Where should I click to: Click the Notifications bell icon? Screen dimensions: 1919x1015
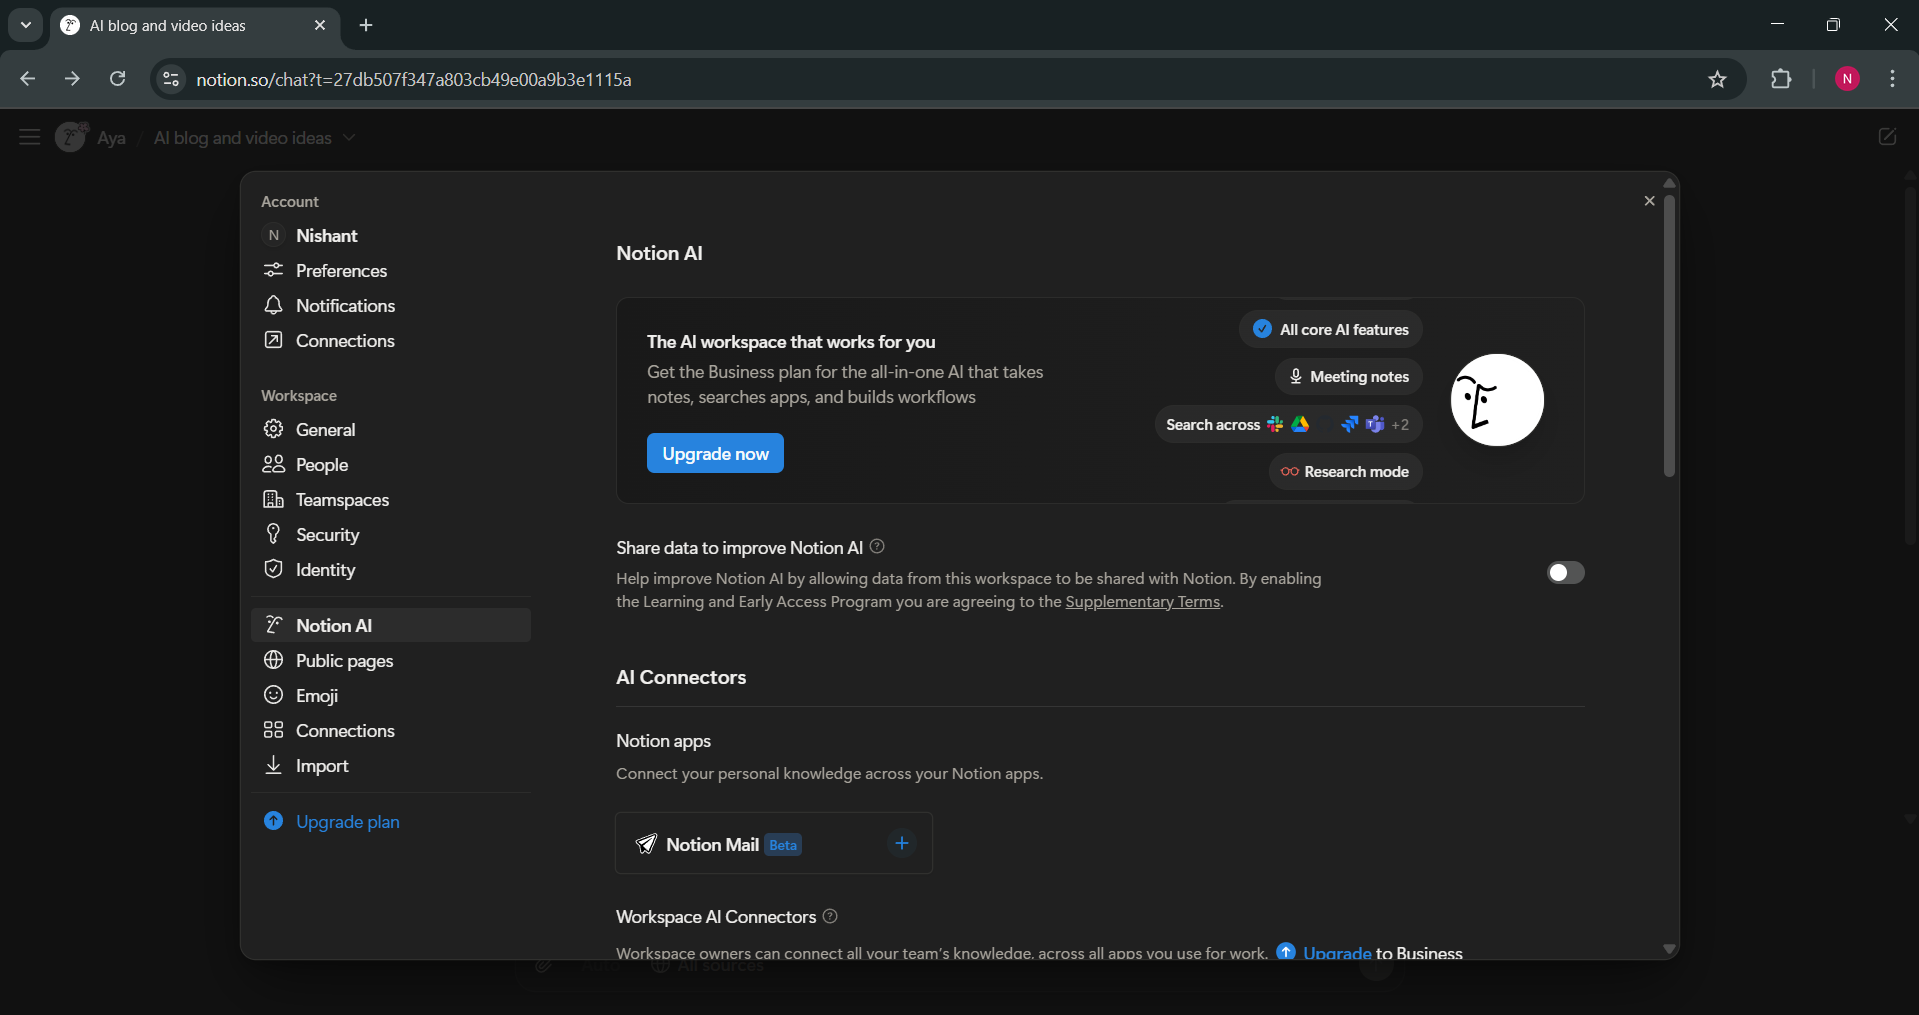[x=273, y=305]
